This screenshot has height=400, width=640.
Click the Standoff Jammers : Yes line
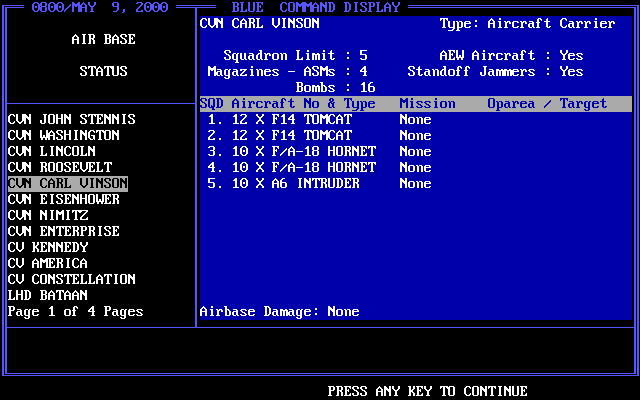coord(496,71)
